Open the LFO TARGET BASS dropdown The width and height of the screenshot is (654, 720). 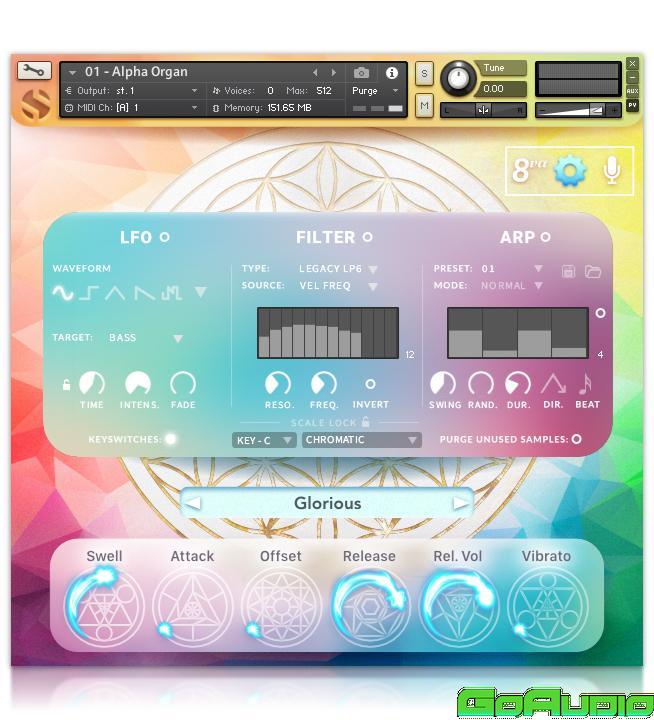(x=178, y=338)
